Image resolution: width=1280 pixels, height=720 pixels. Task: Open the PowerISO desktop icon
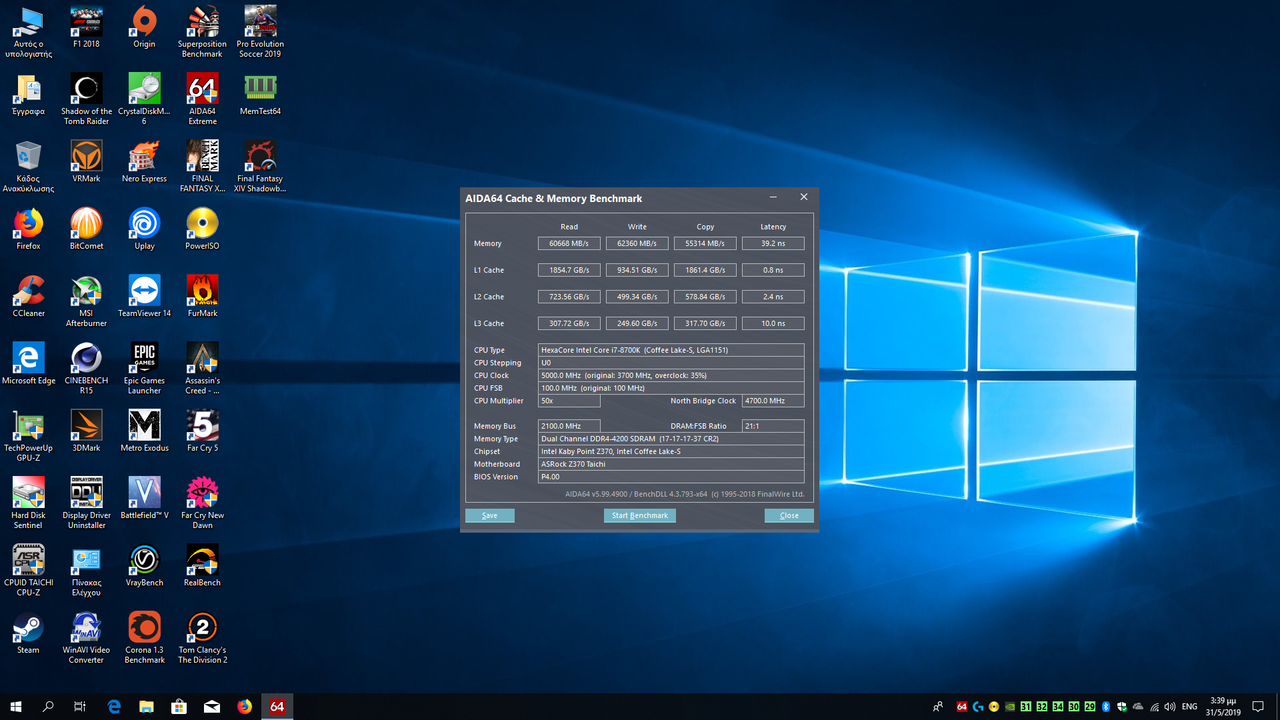pyautogui.click(x=202, y=228)
